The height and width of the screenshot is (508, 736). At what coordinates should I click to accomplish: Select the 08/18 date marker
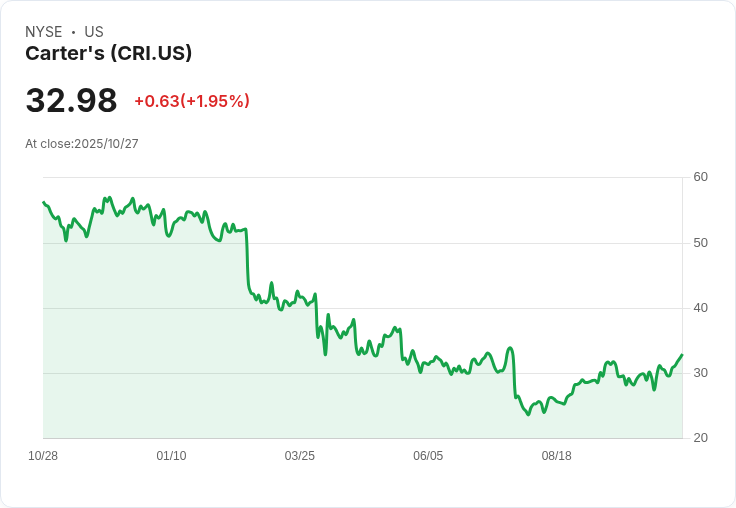coord(556,456)
